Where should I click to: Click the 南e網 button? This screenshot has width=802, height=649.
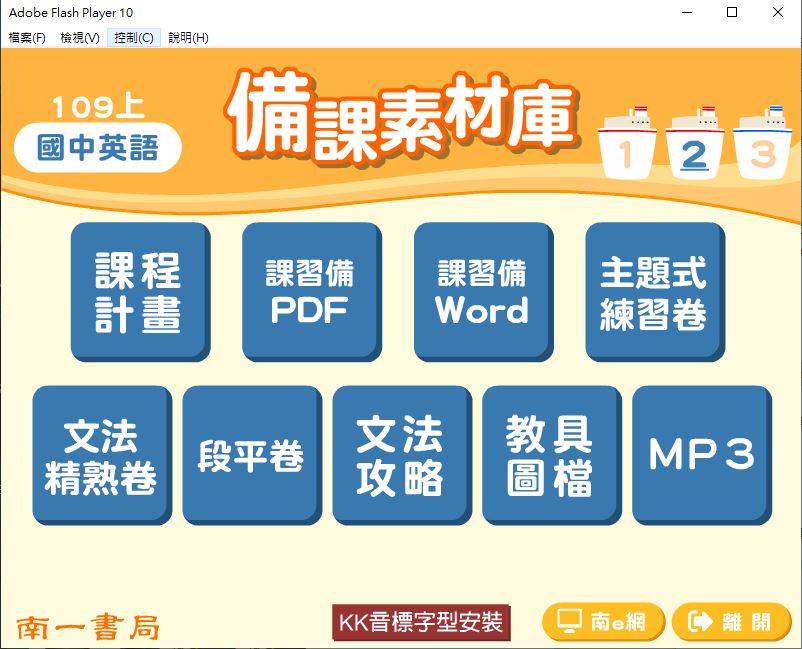[604, 622]
